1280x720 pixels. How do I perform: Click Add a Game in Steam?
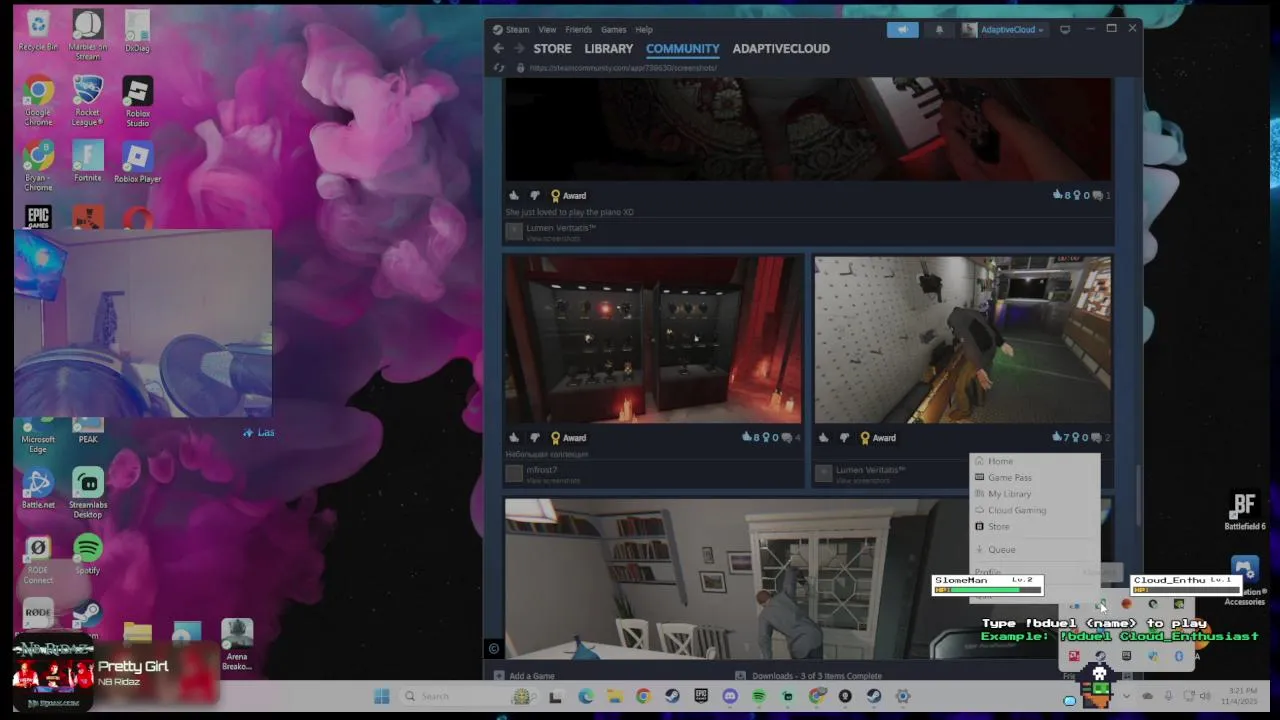(x=525, y=676)
